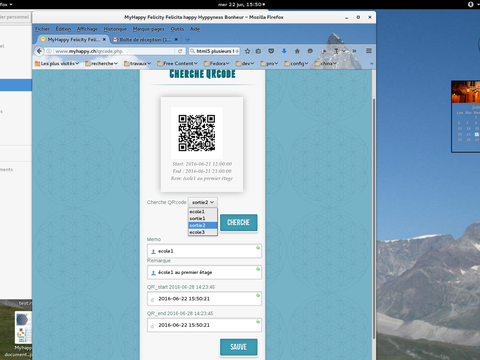Expand the pro bookmarks folder
Screen dimensions: 480x360
269,63
